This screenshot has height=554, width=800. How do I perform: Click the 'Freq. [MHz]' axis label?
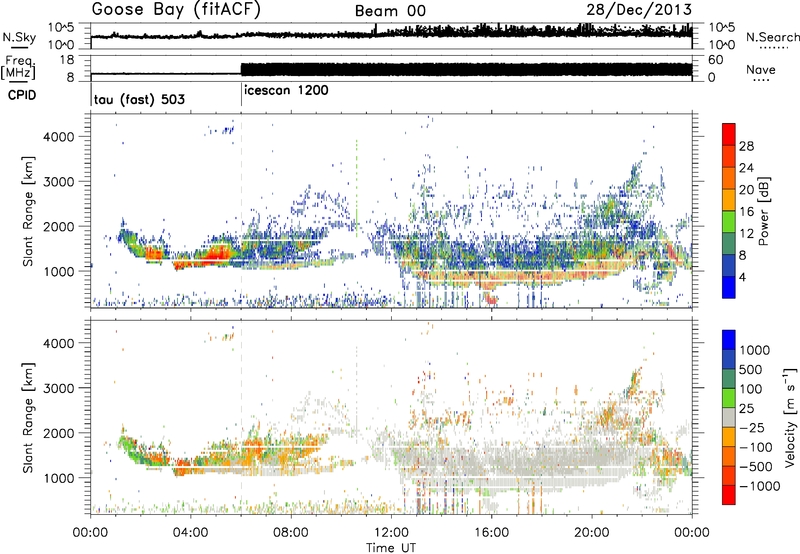[x=18, y=68]
